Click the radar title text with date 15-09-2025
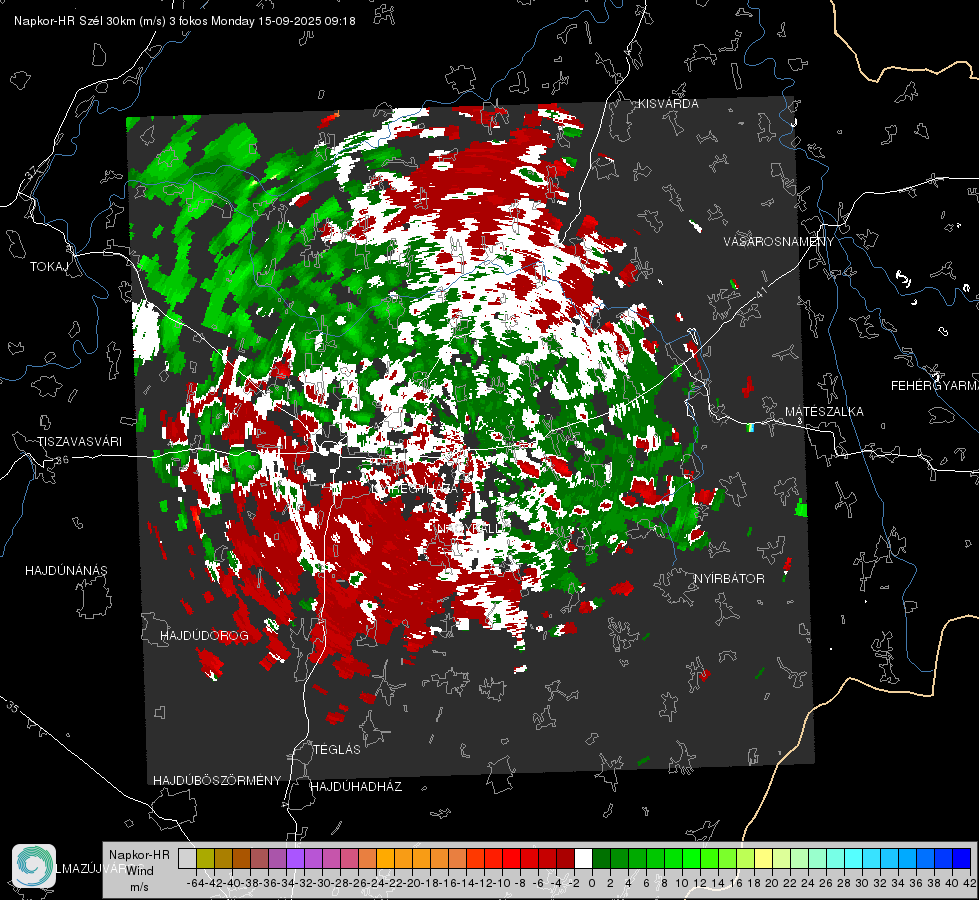The image size is (979, 900). click(x=185, y=21)
